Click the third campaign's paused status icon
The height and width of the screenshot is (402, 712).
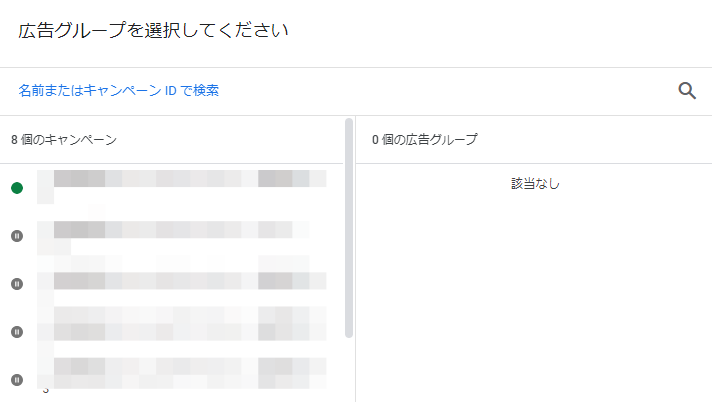(17, 284)
